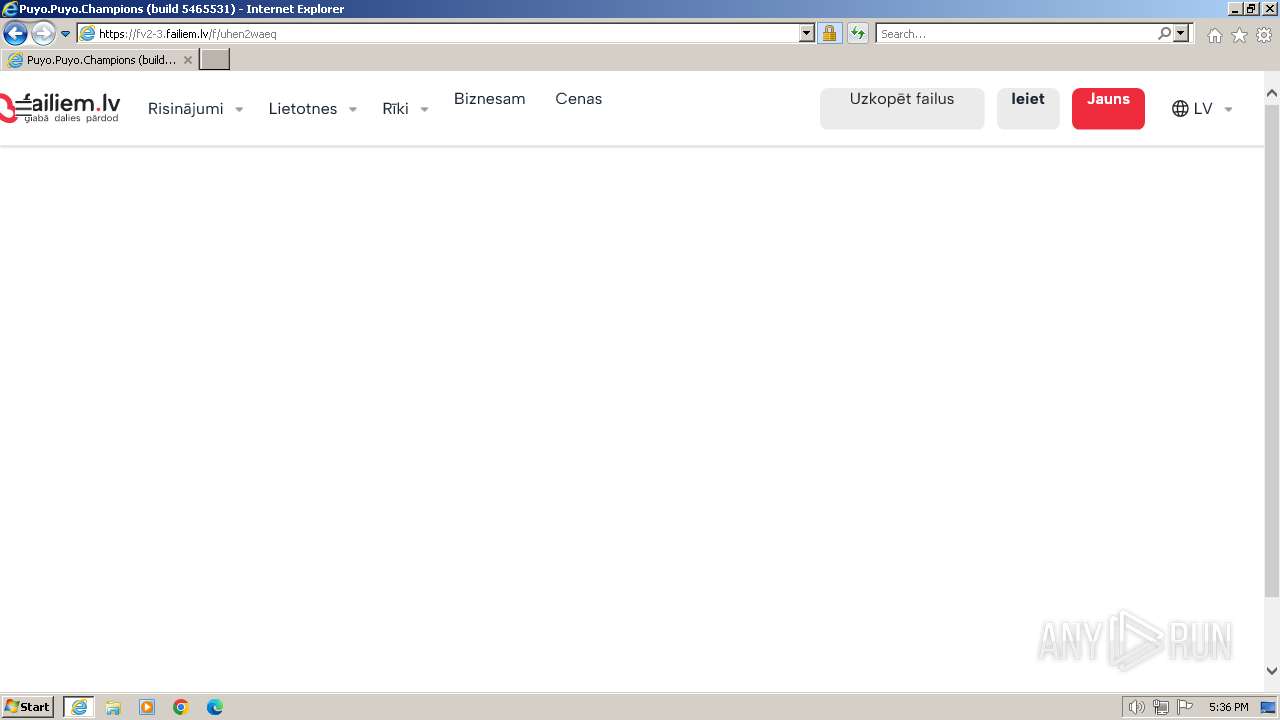The height and width of the screenshot is (720, 1280).
Task: Open Google Chrome taskbar icon
Action: (x=181, y=707)
